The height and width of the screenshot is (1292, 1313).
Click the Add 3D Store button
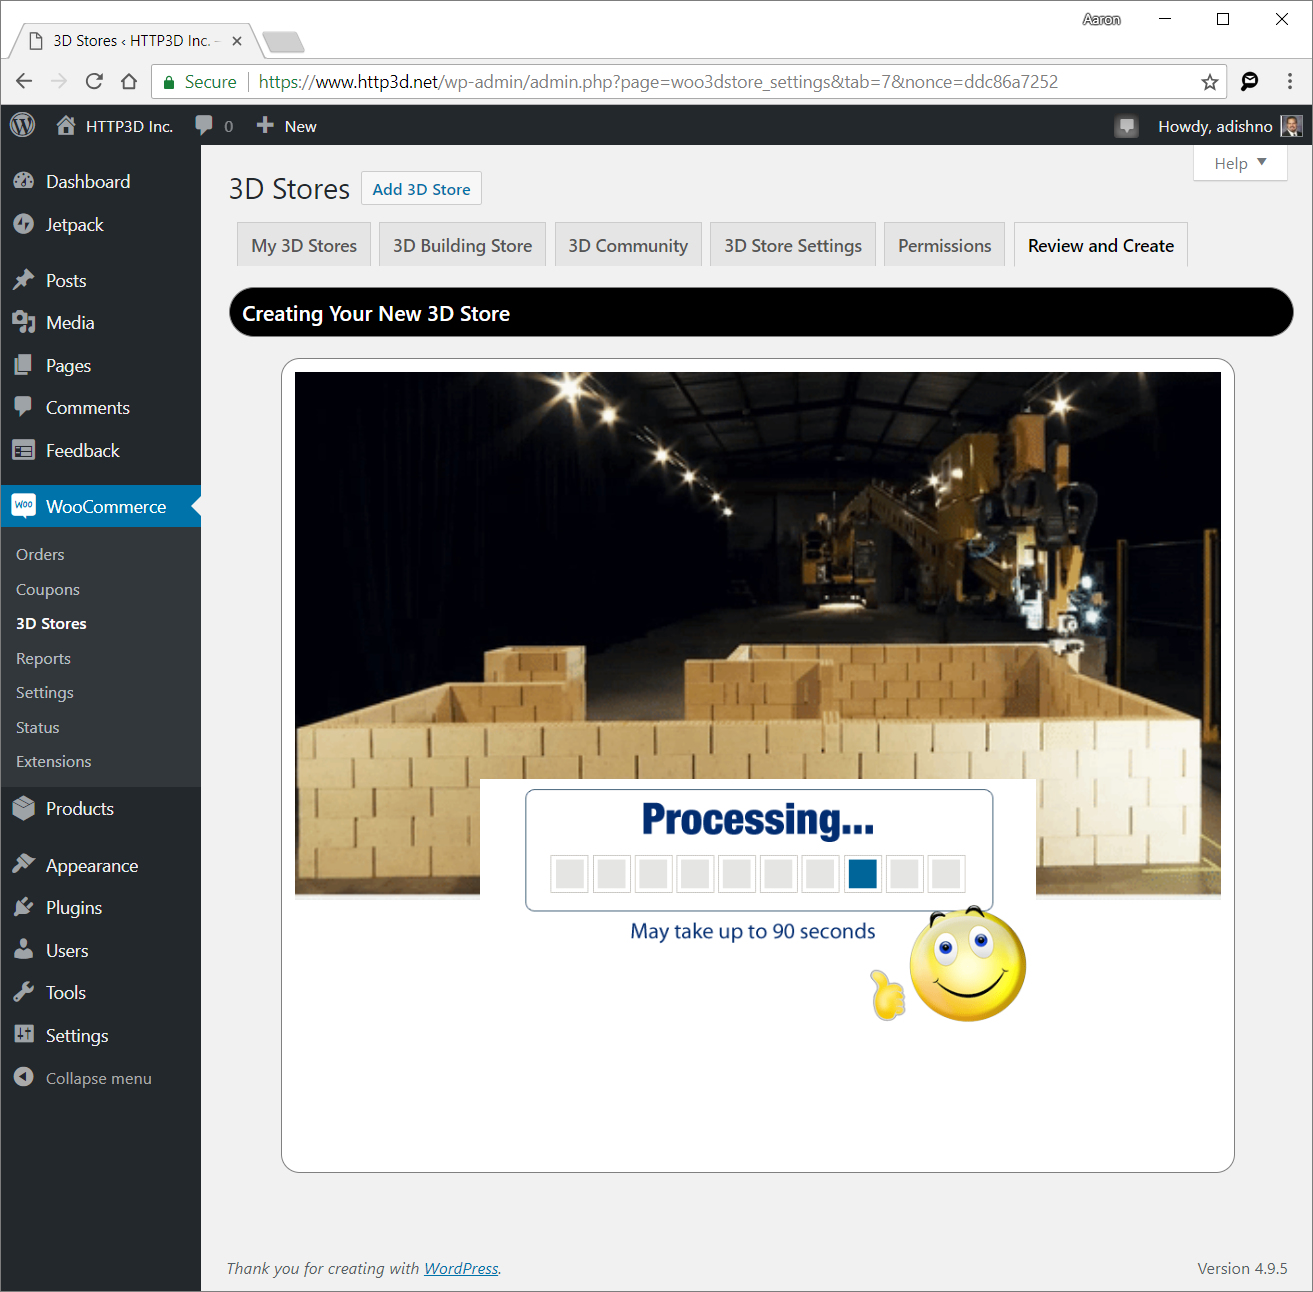coord(421,189)
